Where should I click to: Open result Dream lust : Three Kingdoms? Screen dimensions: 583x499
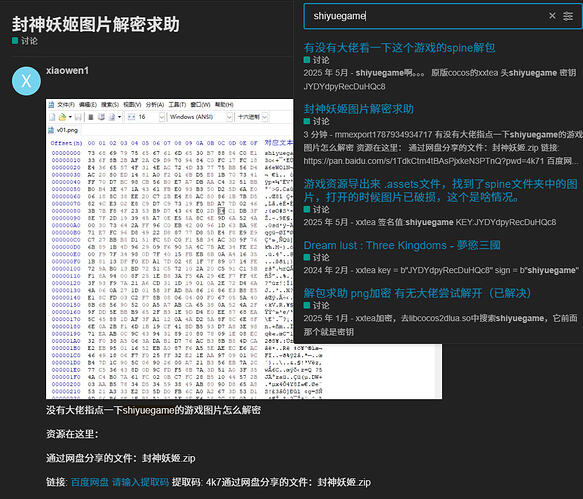(402, 245)
